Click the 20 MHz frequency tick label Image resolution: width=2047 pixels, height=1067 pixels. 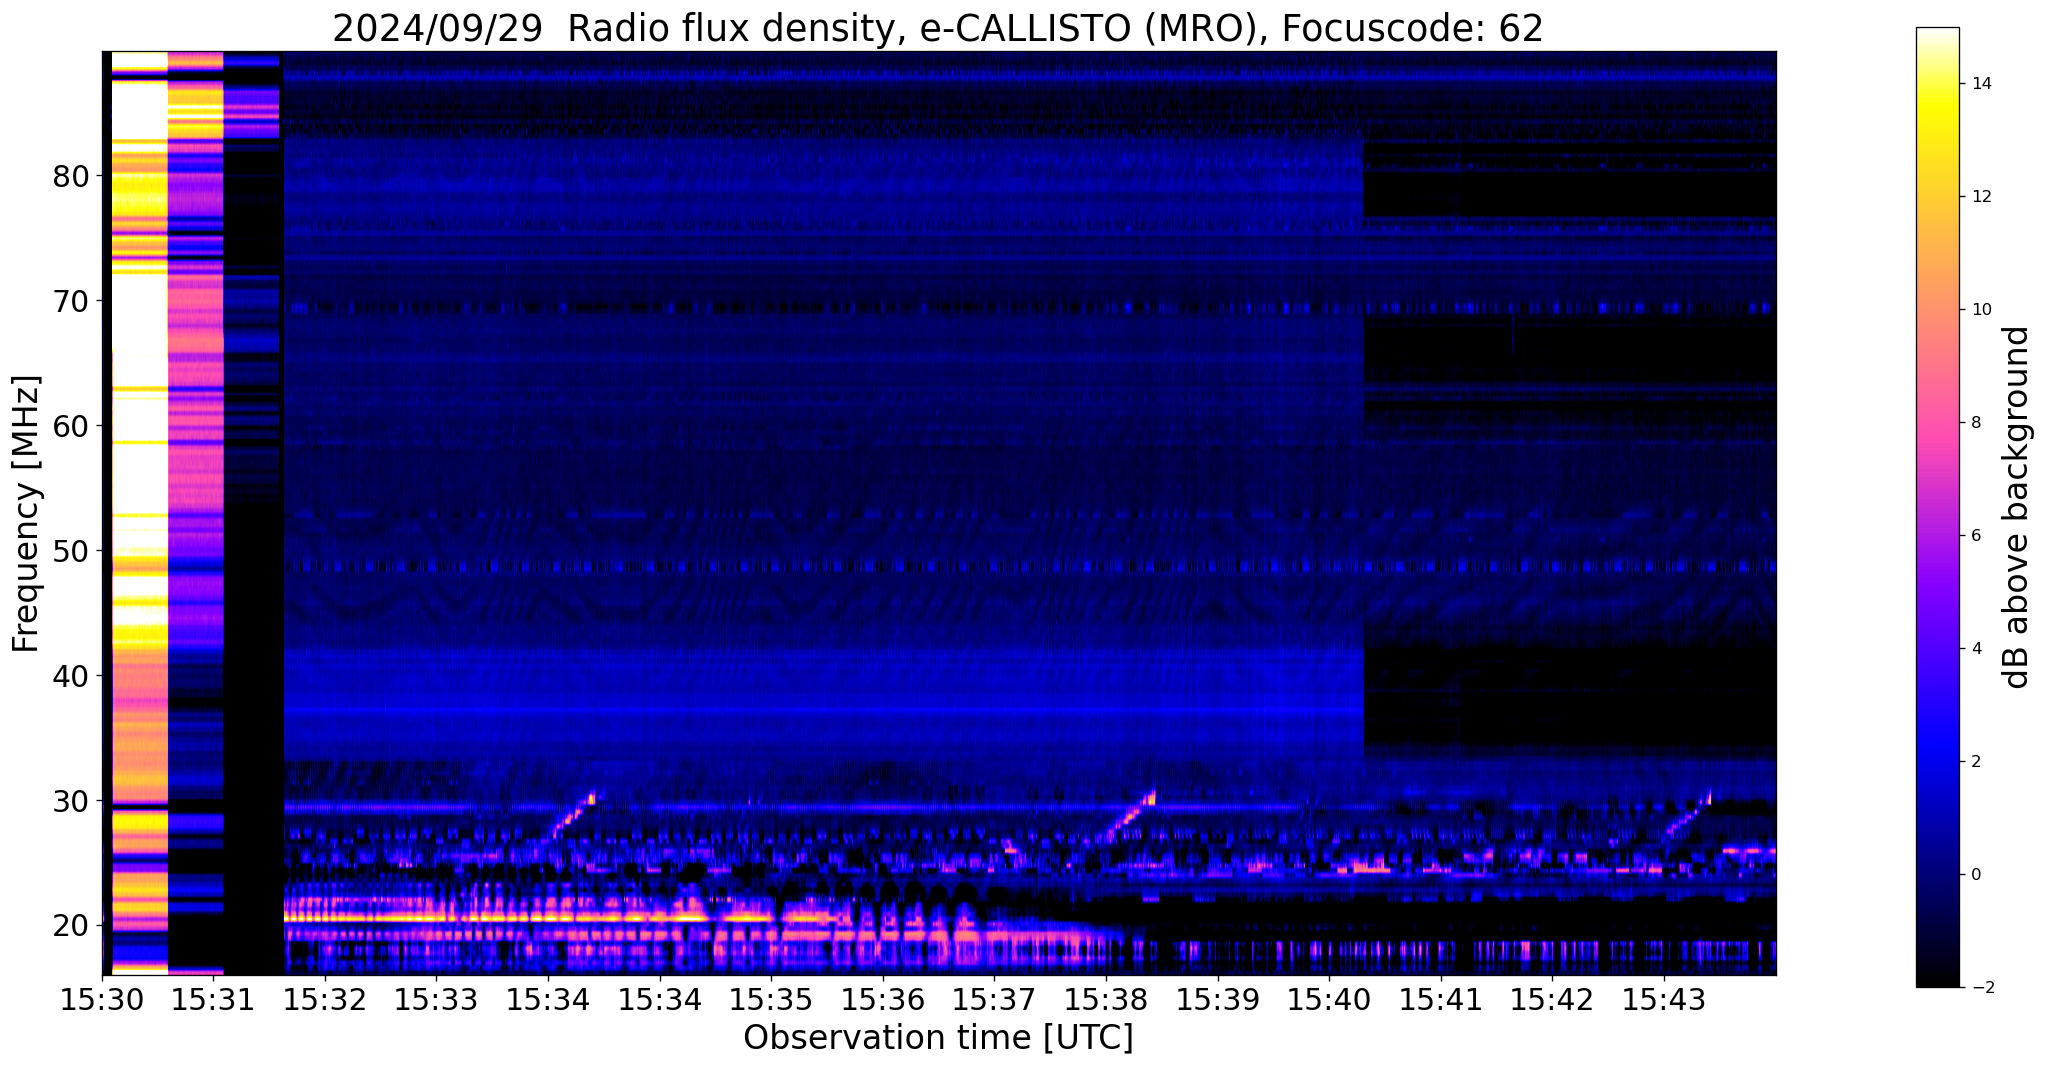click(70, 926)
